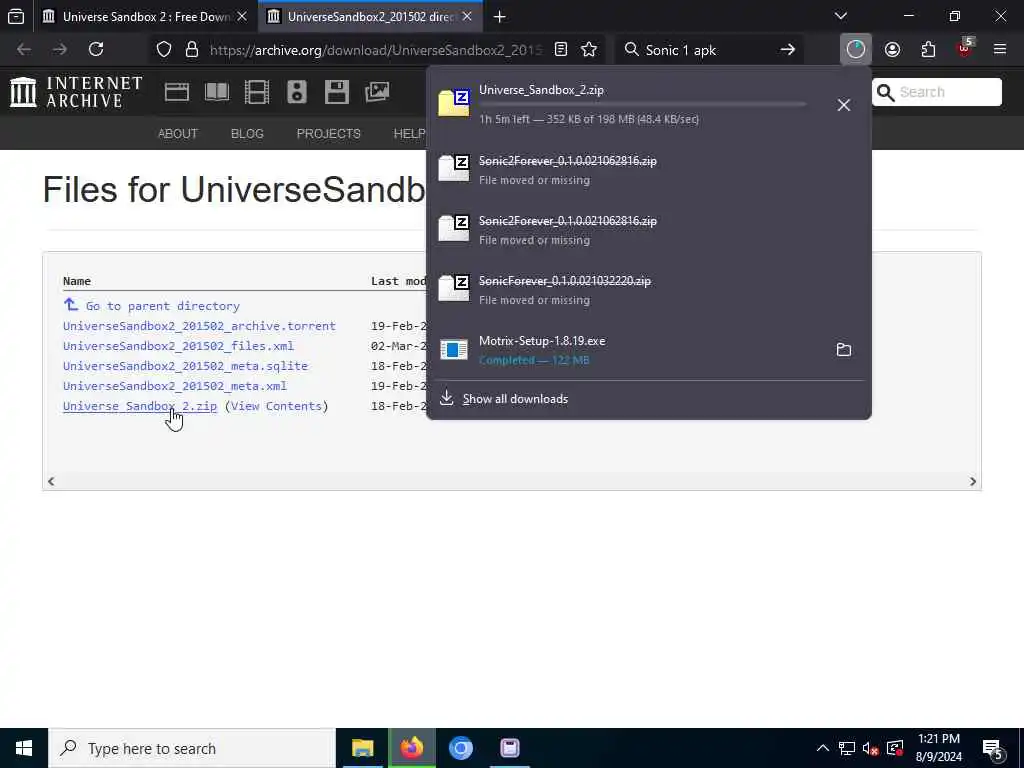This screenshot has width=1024, height=768.
Task: Cancel the Universe_Sandbox_2.zip download
Action: click(844, 105)
